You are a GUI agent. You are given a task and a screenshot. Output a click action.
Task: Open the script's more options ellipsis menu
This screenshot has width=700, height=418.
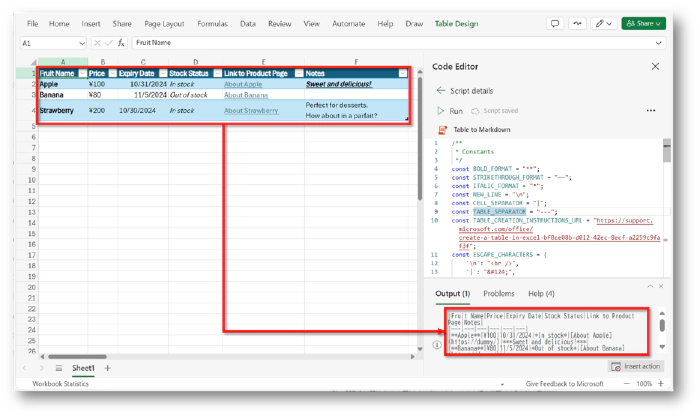pos(651,111)
